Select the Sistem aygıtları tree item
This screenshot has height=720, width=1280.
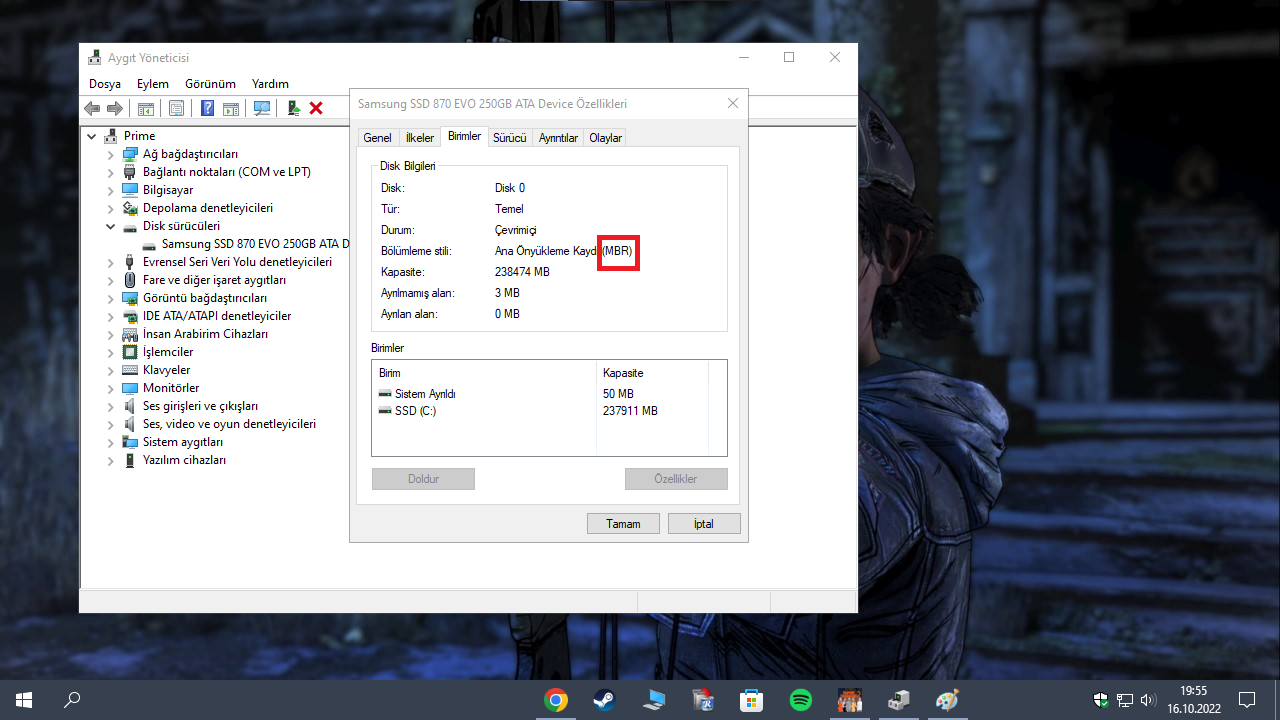183,442
